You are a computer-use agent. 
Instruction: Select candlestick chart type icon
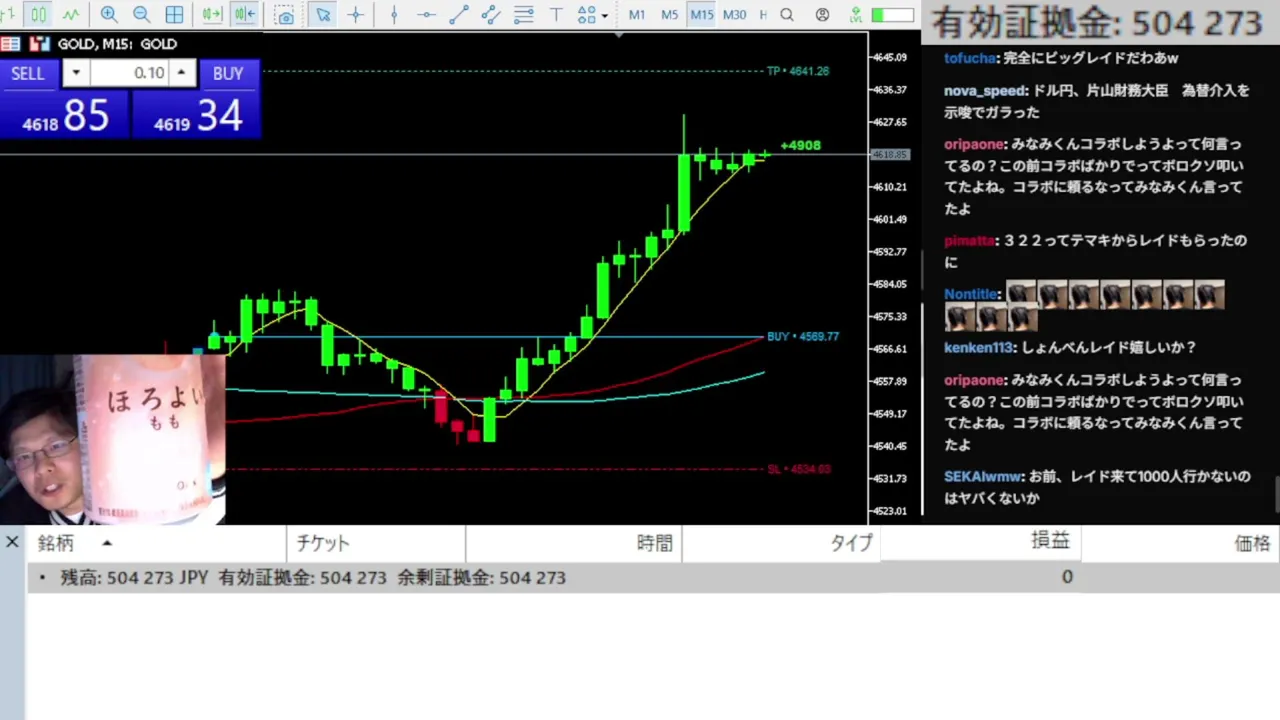click(x=37, y=15)
